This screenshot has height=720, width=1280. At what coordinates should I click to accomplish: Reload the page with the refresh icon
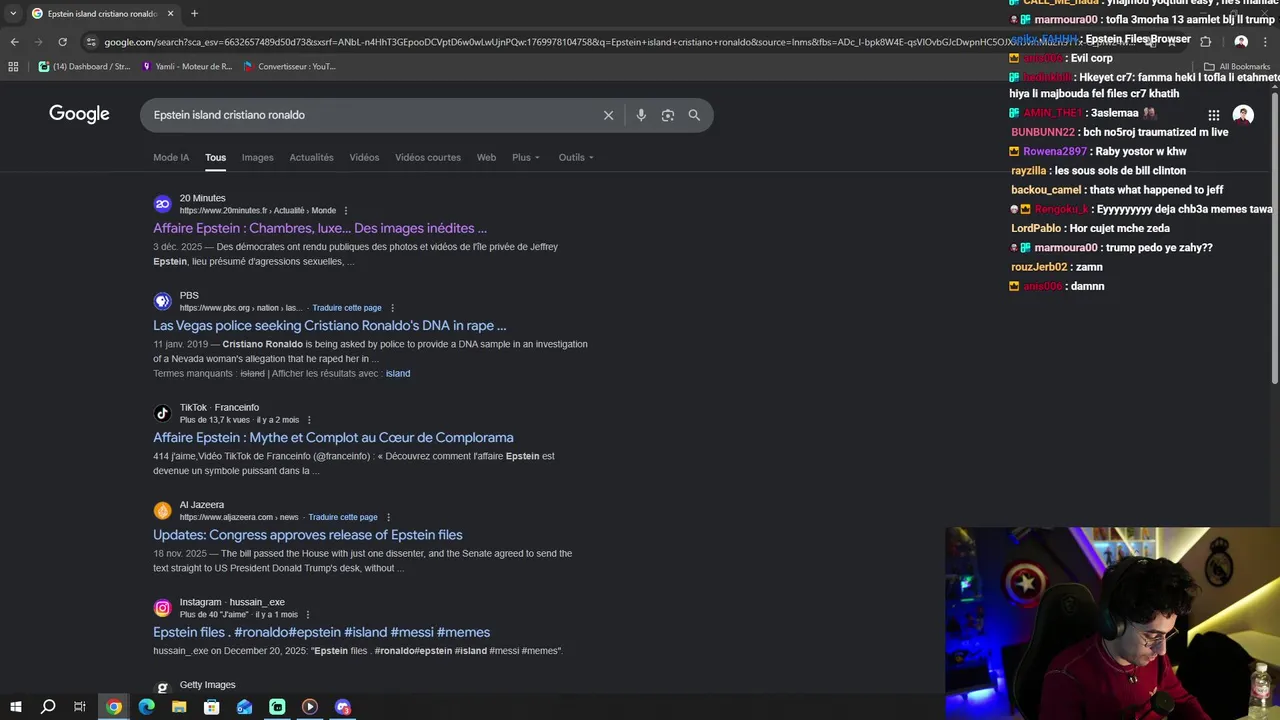[x=62, y=42]
